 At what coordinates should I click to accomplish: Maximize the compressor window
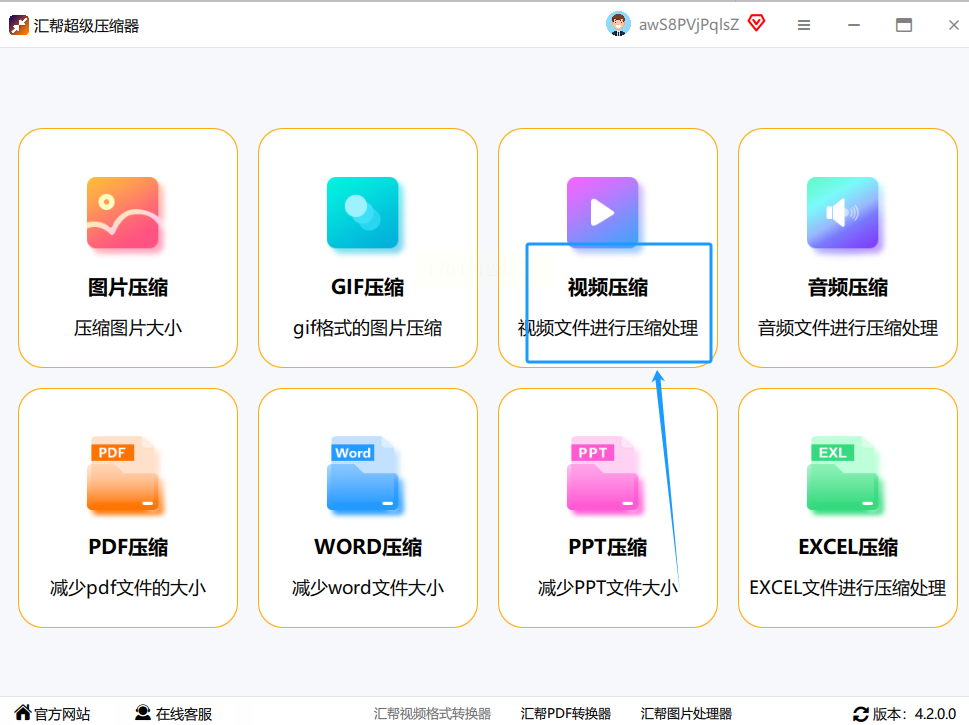[x=904, y=25]
